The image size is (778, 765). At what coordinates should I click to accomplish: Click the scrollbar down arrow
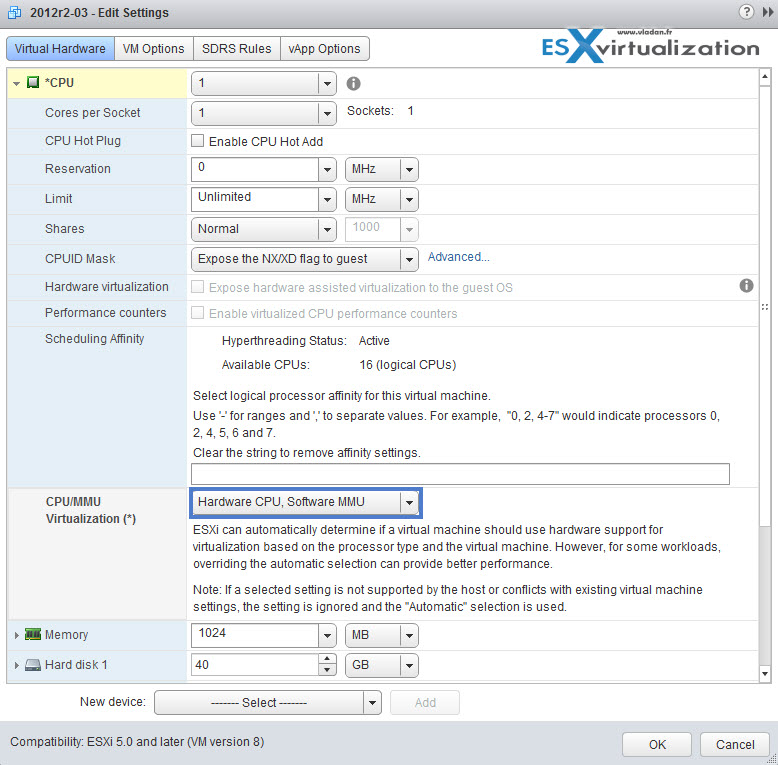tap(765, 674)
